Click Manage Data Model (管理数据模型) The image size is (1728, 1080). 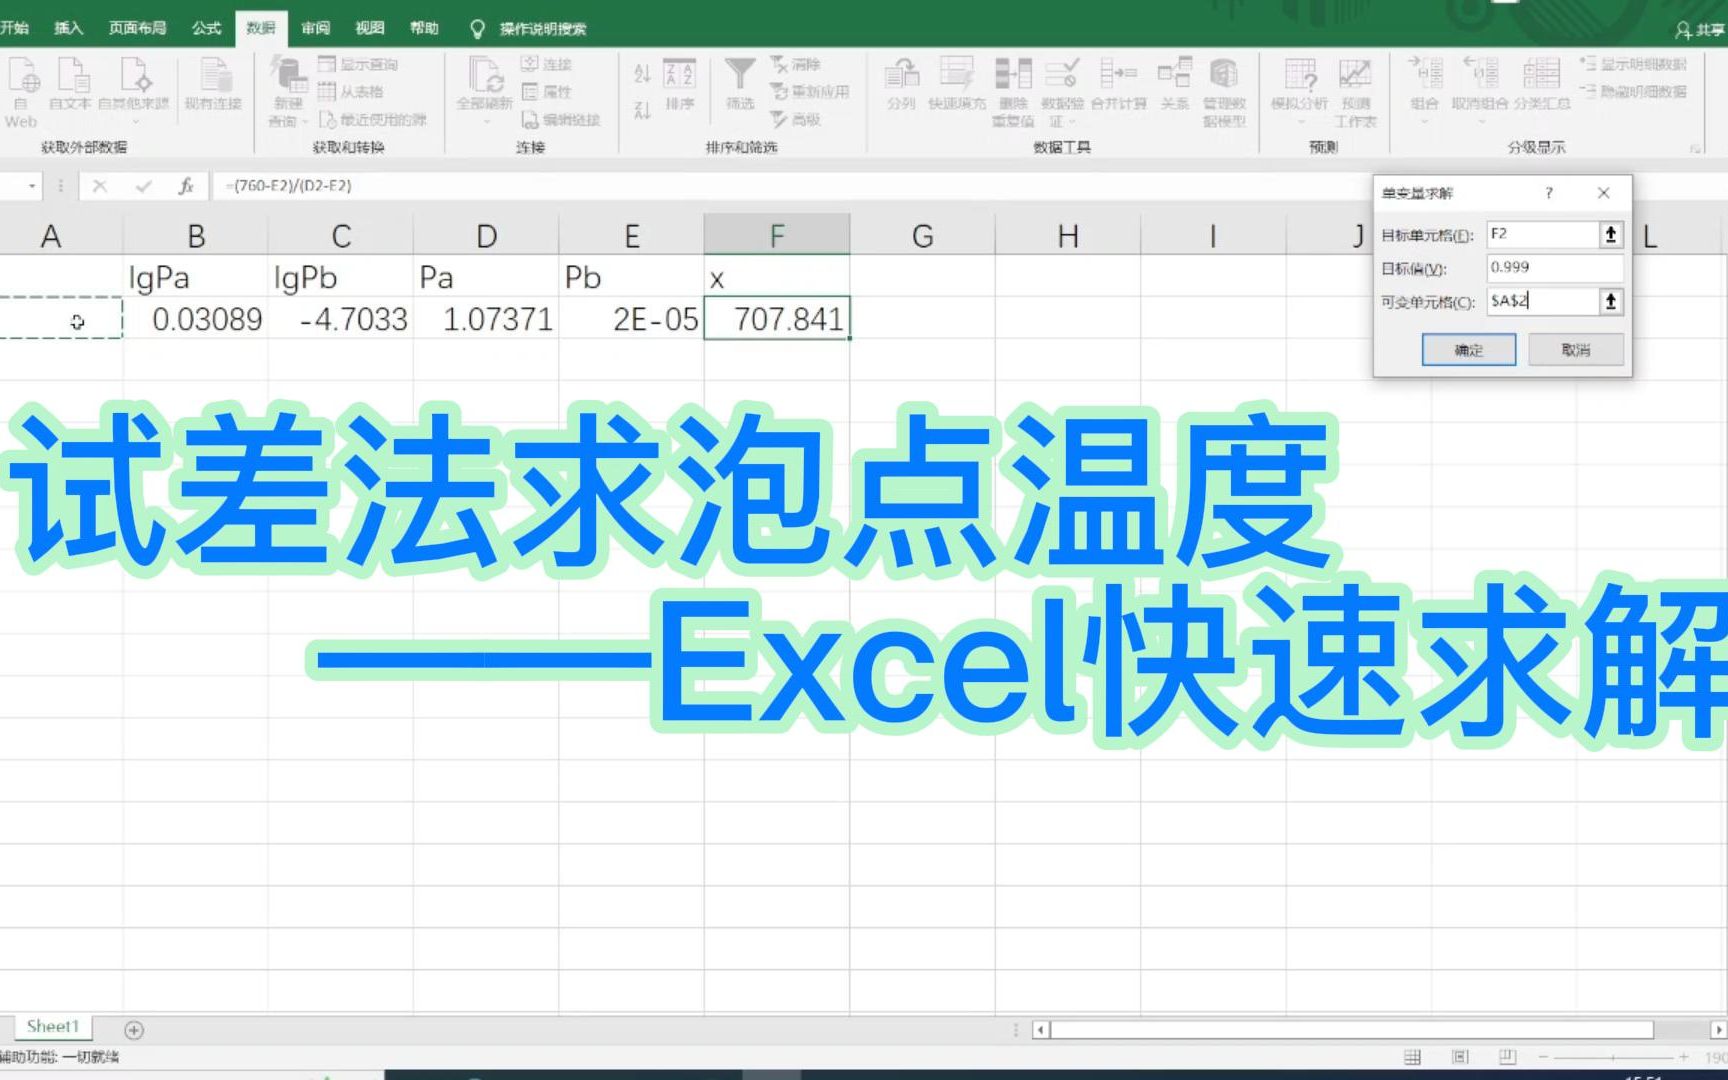(x=1224, y=92)
